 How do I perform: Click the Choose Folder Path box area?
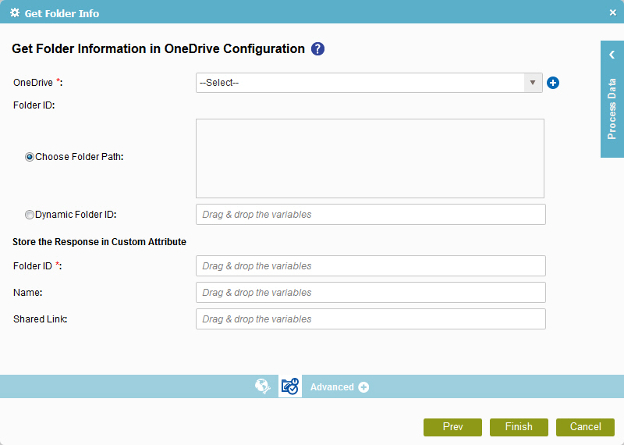[x=370, y=158]
